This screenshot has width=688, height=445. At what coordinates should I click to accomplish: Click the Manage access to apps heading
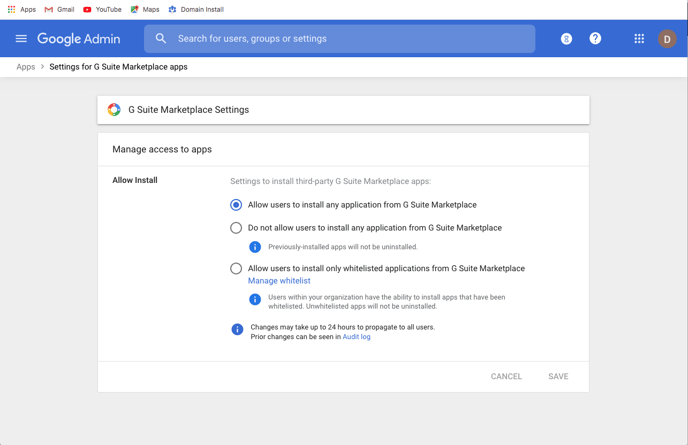click(162, 149)
